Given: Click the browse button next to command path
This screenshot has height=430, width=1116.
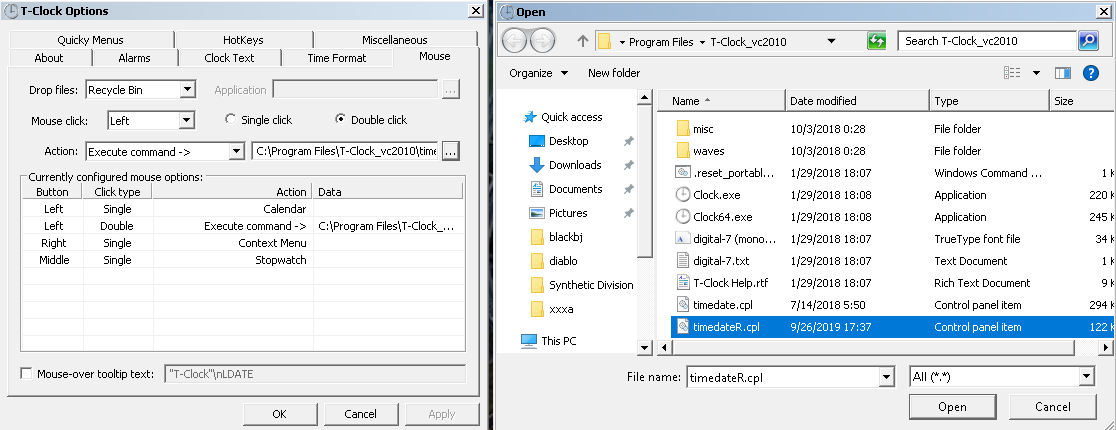Looking at the screenshot, I should (x=451, y=152).
